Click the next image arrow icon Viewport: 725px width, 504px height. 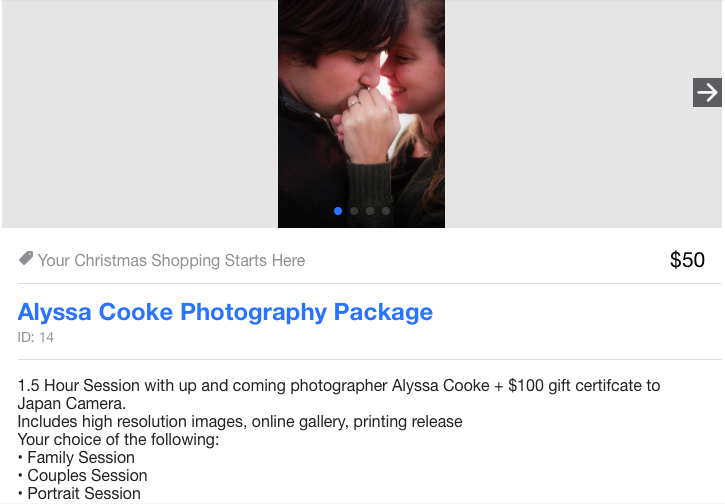coord(707,93)
